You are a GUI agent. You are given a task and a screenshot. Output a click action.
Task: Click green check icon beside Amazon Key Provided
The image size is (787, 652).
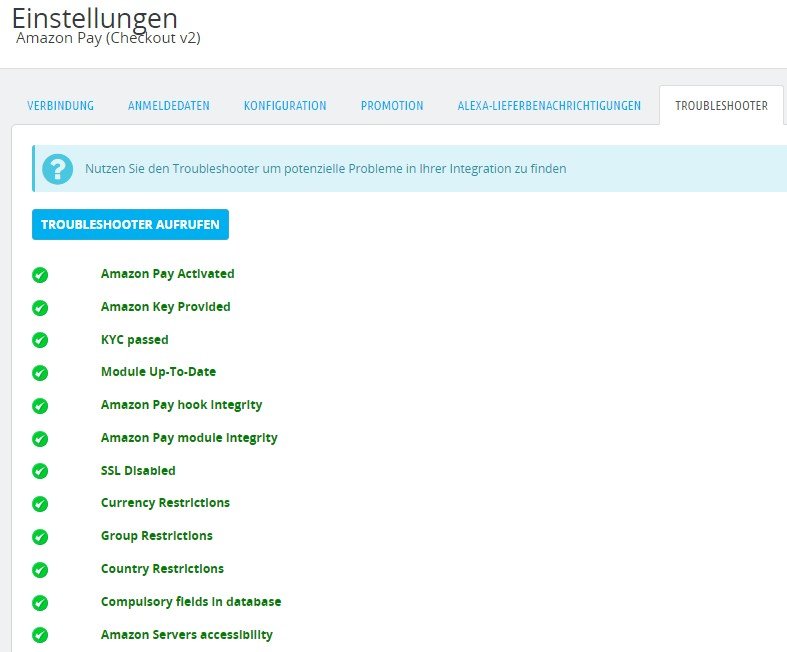pyautogui.click(x=40, y=308)
